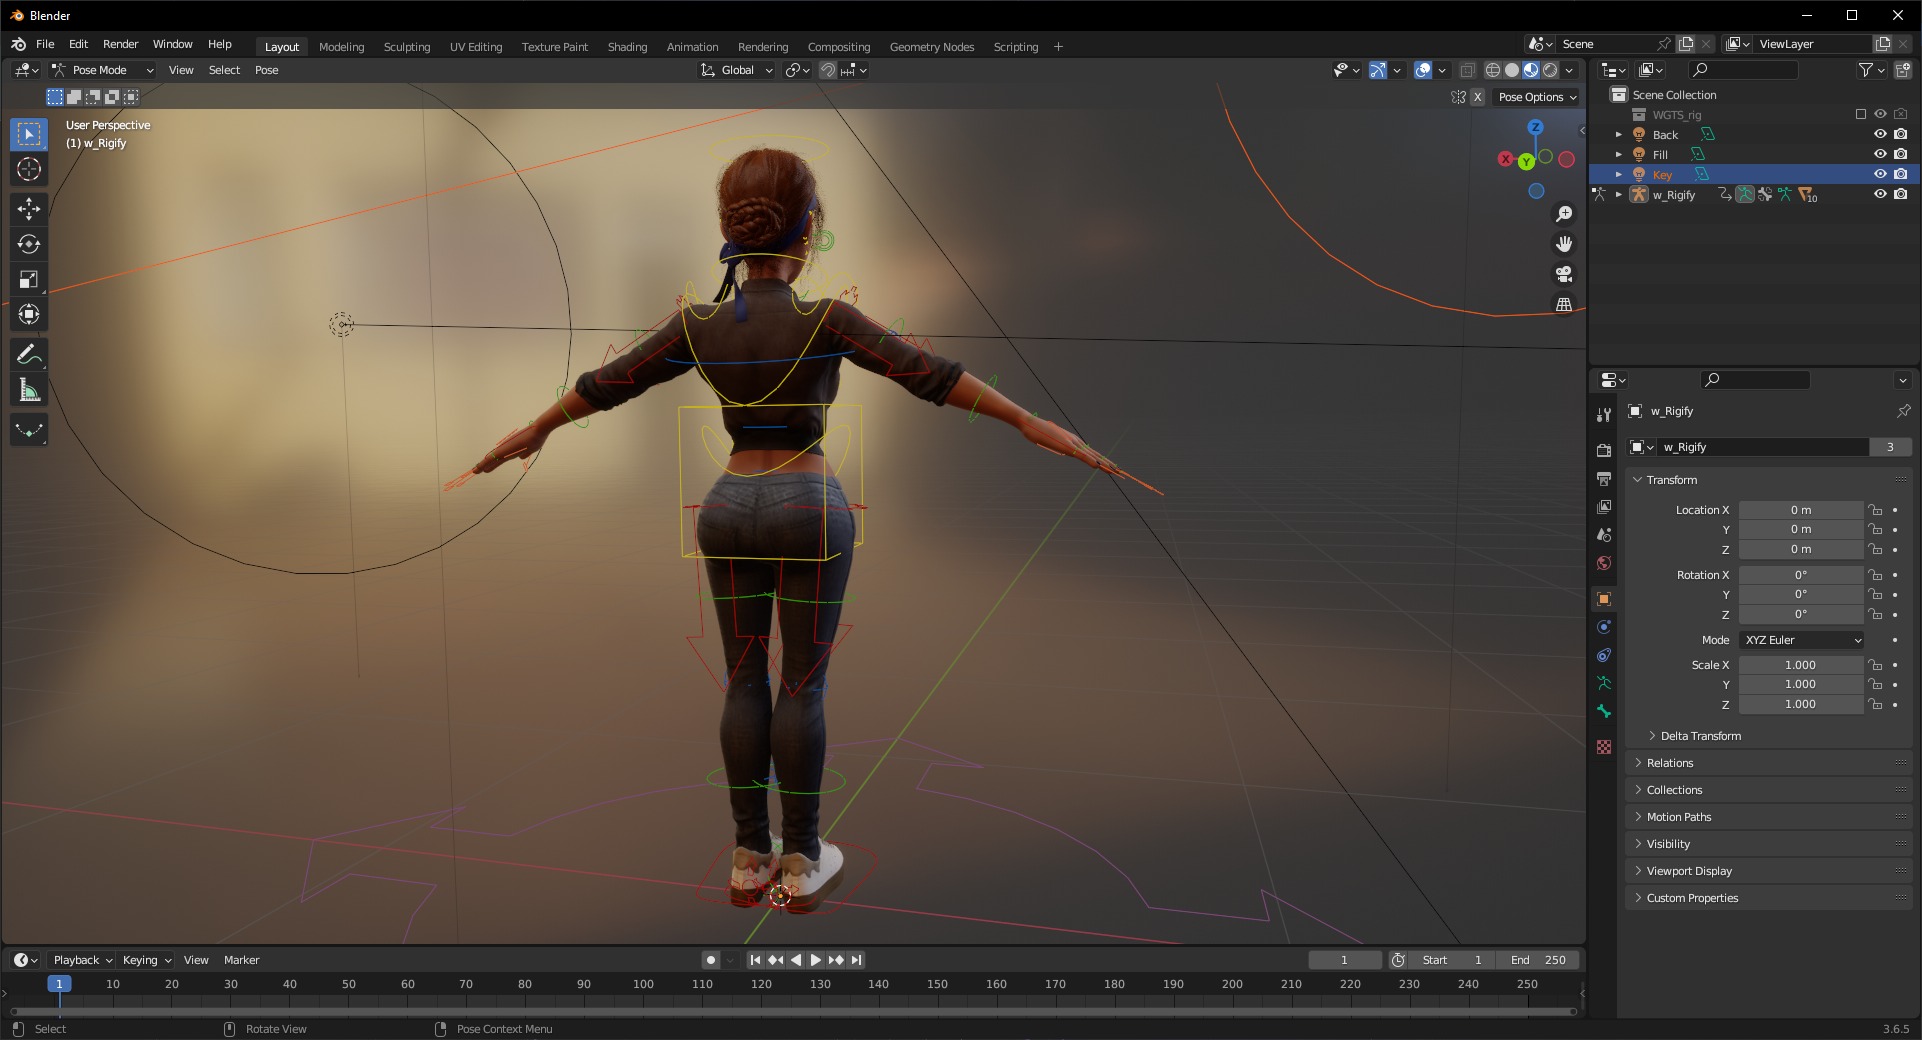Jump to timeline end frame
This screenshot has height=1040, width=1922.
856,960
